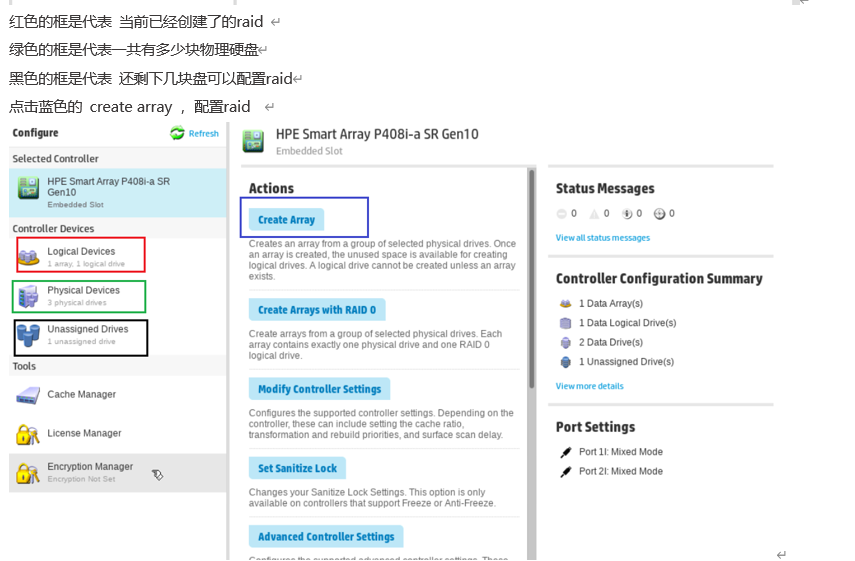
Task: Open Unassigned Drives icon
Action: pyautogui.click(x=28, y=335)
